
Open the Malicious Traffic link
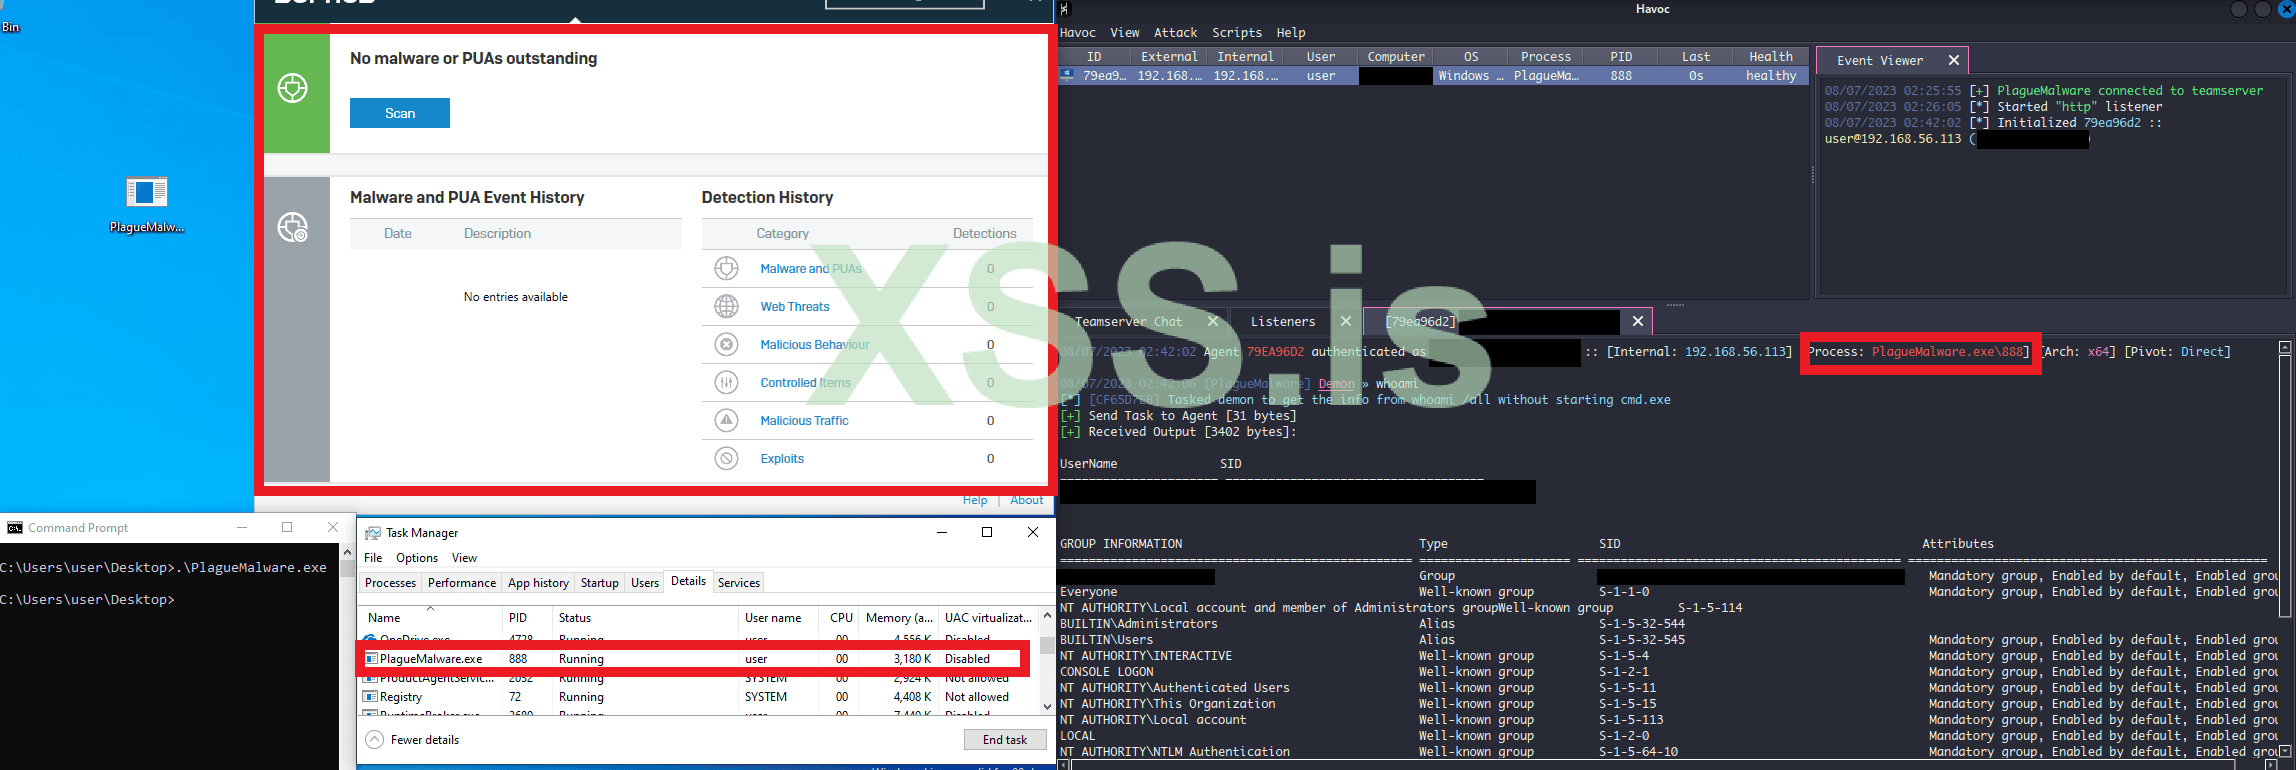pyautogui.click(x=804, y=420)
